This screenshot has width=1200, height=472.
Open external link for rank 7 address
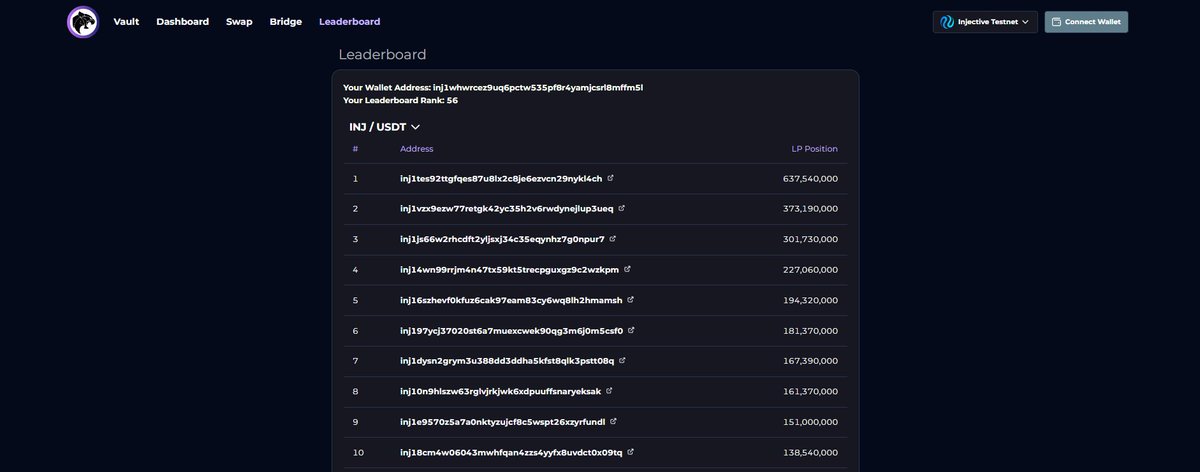tap(623, 360)
